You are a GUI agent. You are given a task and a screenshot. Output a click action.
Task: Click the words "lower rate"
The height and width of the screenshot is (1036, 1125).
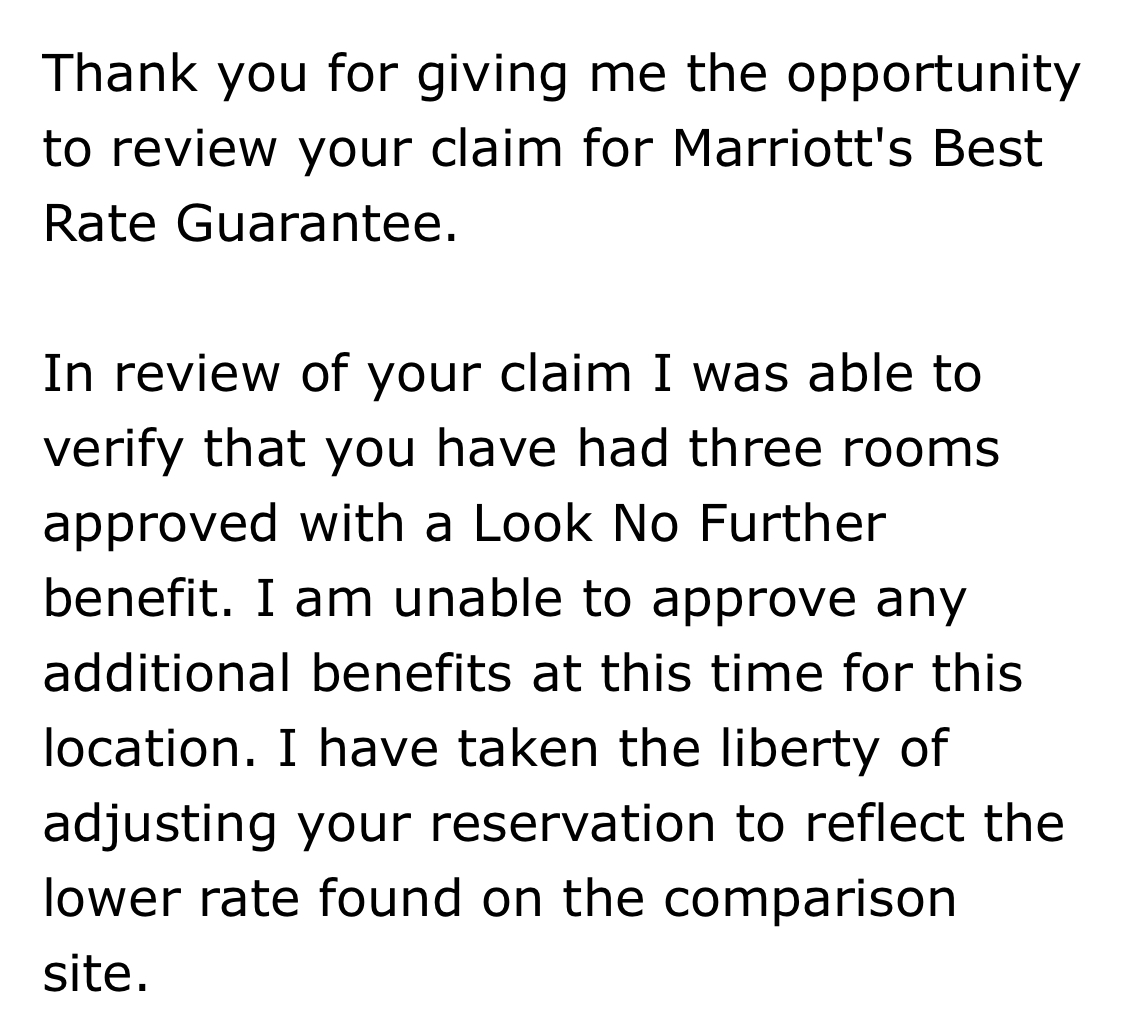(x=171, y=898)
